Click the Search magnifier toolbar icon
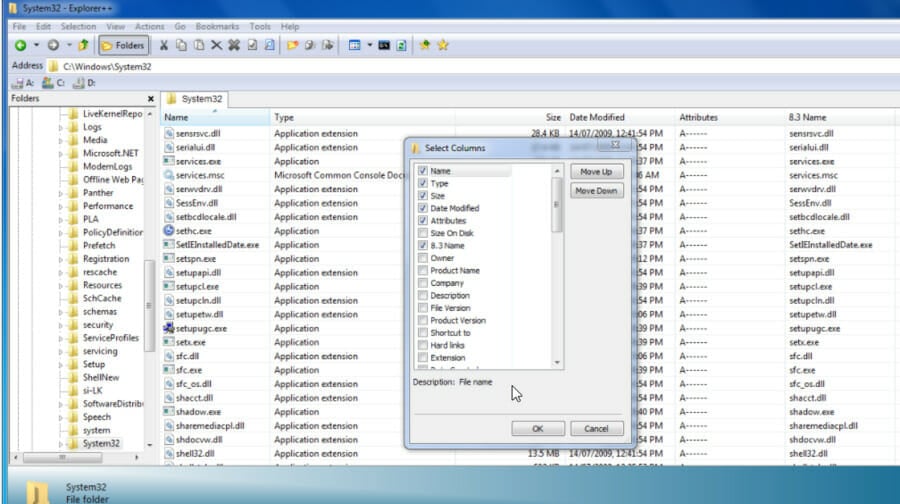 pyautogui.click(x=269, y=45)
